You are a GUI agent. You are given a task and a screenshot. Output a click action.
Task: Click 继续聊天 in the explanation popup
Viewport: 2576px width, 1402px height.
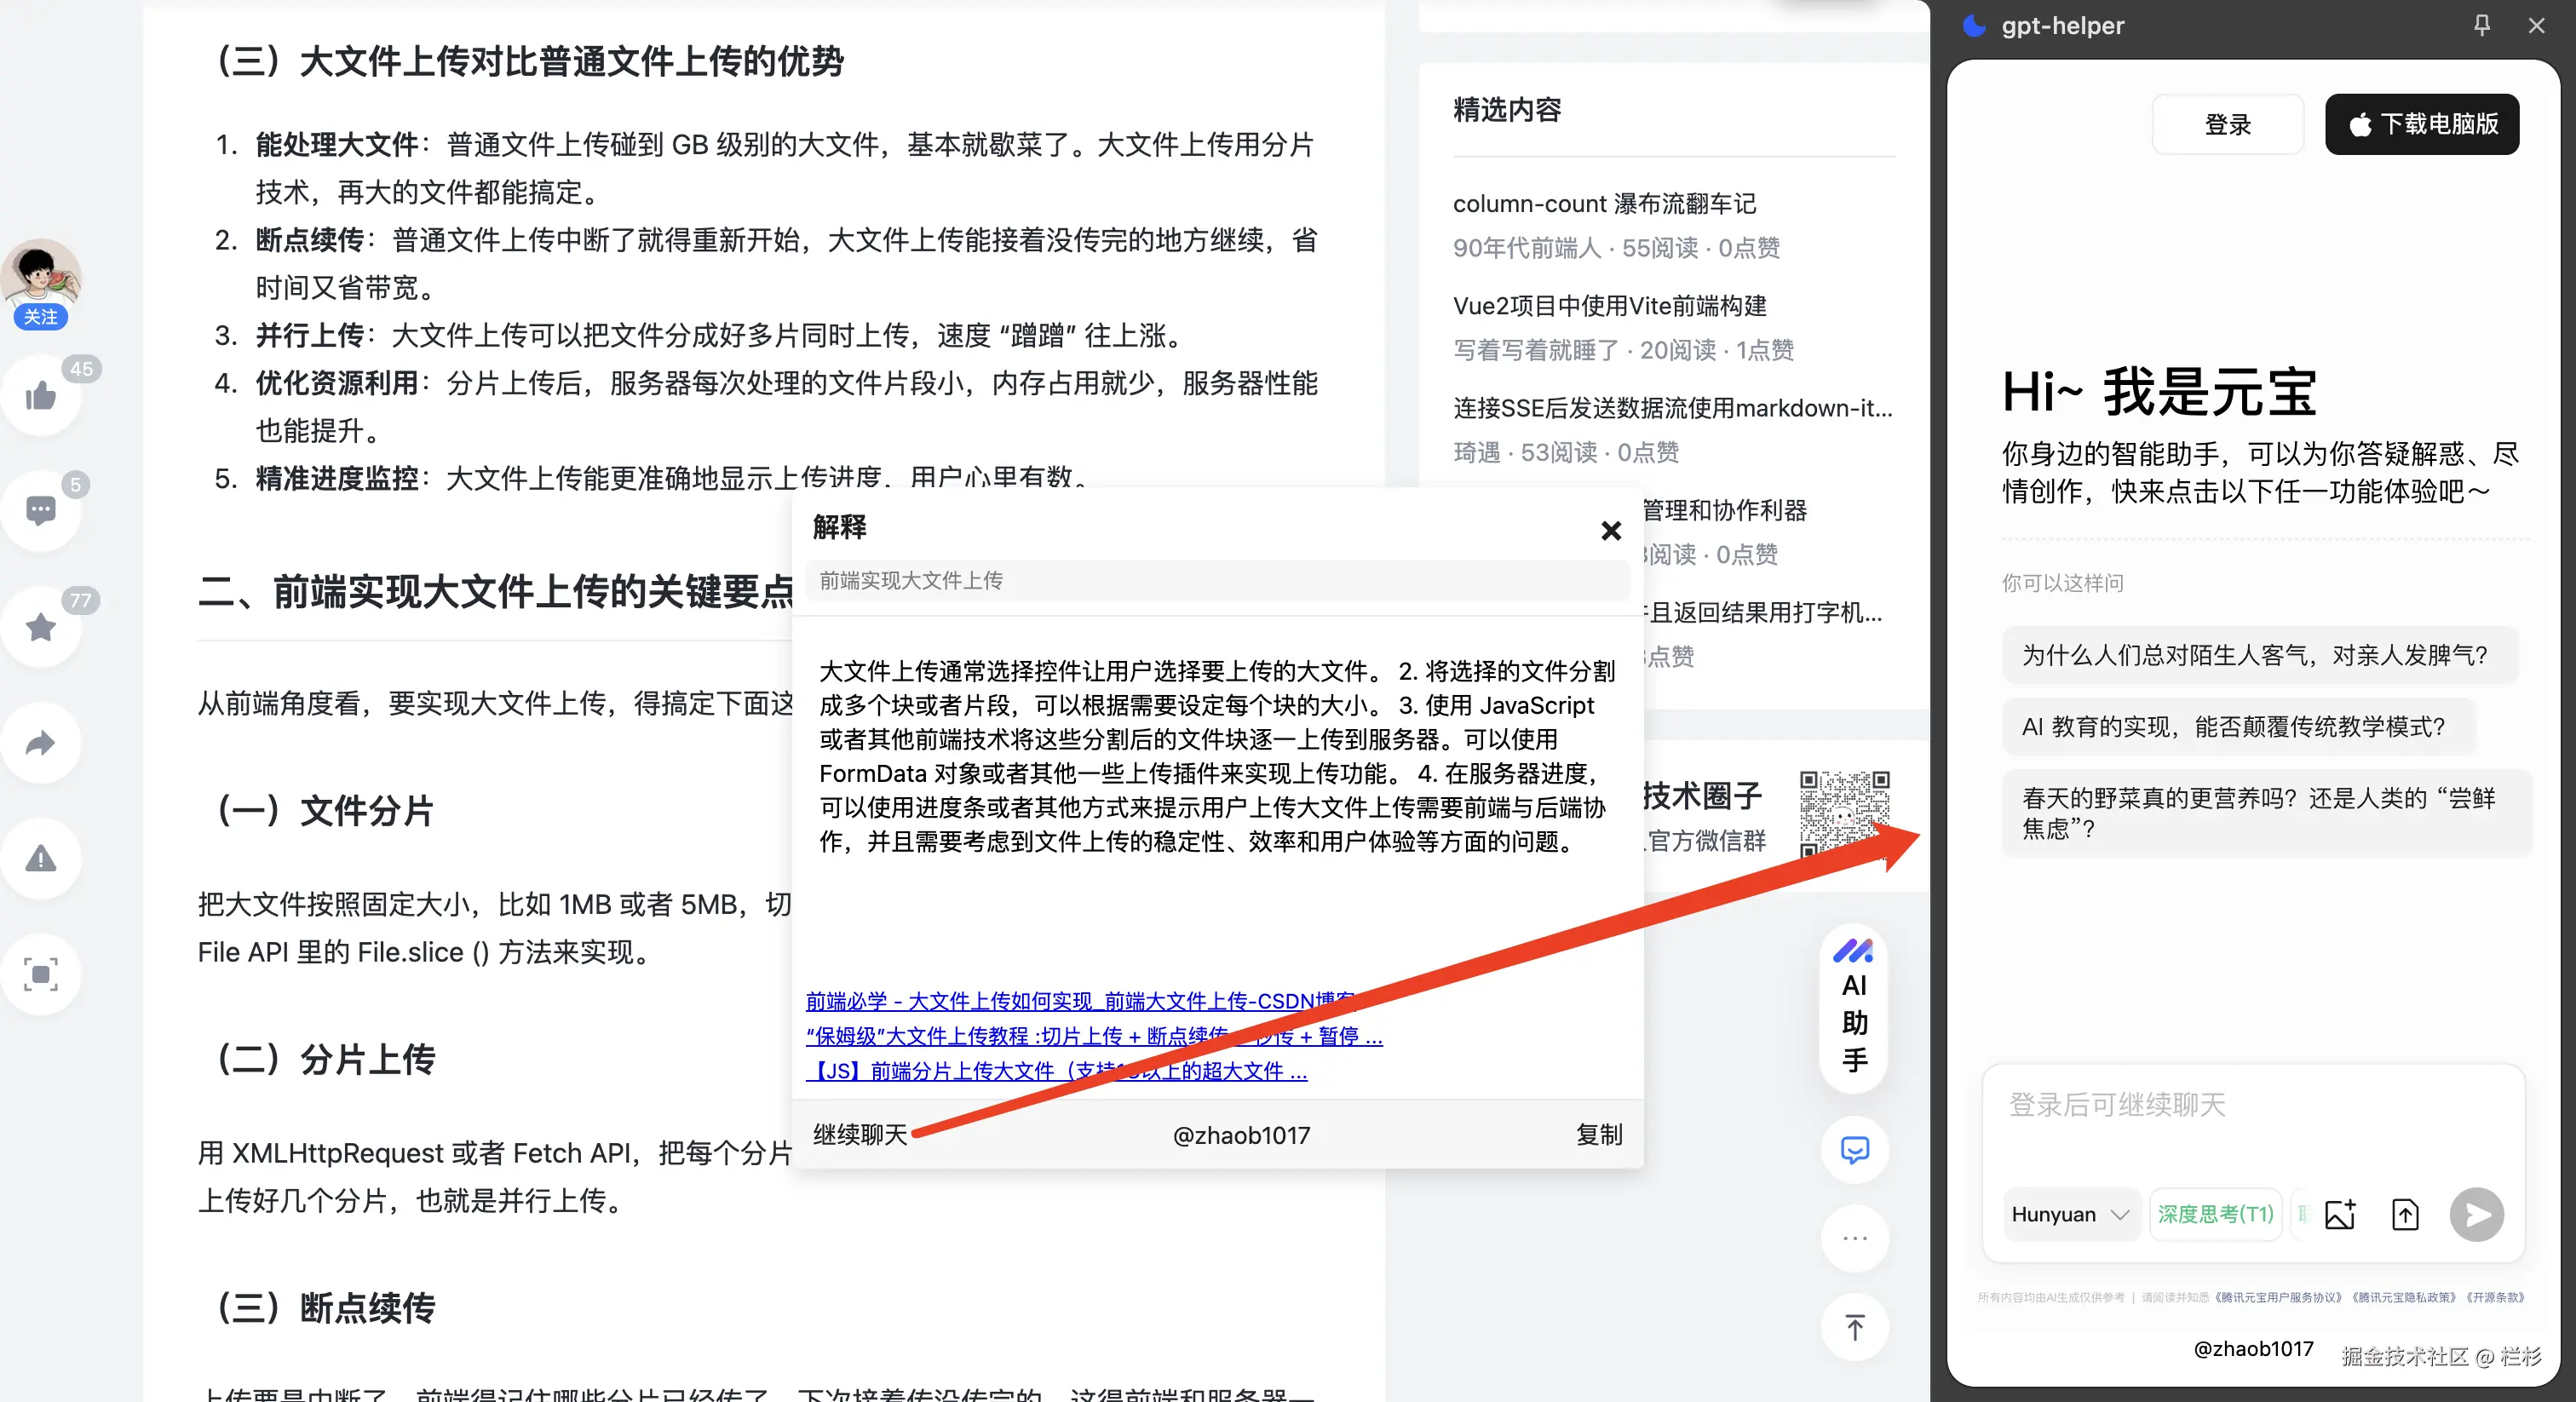pos(860,1134)
